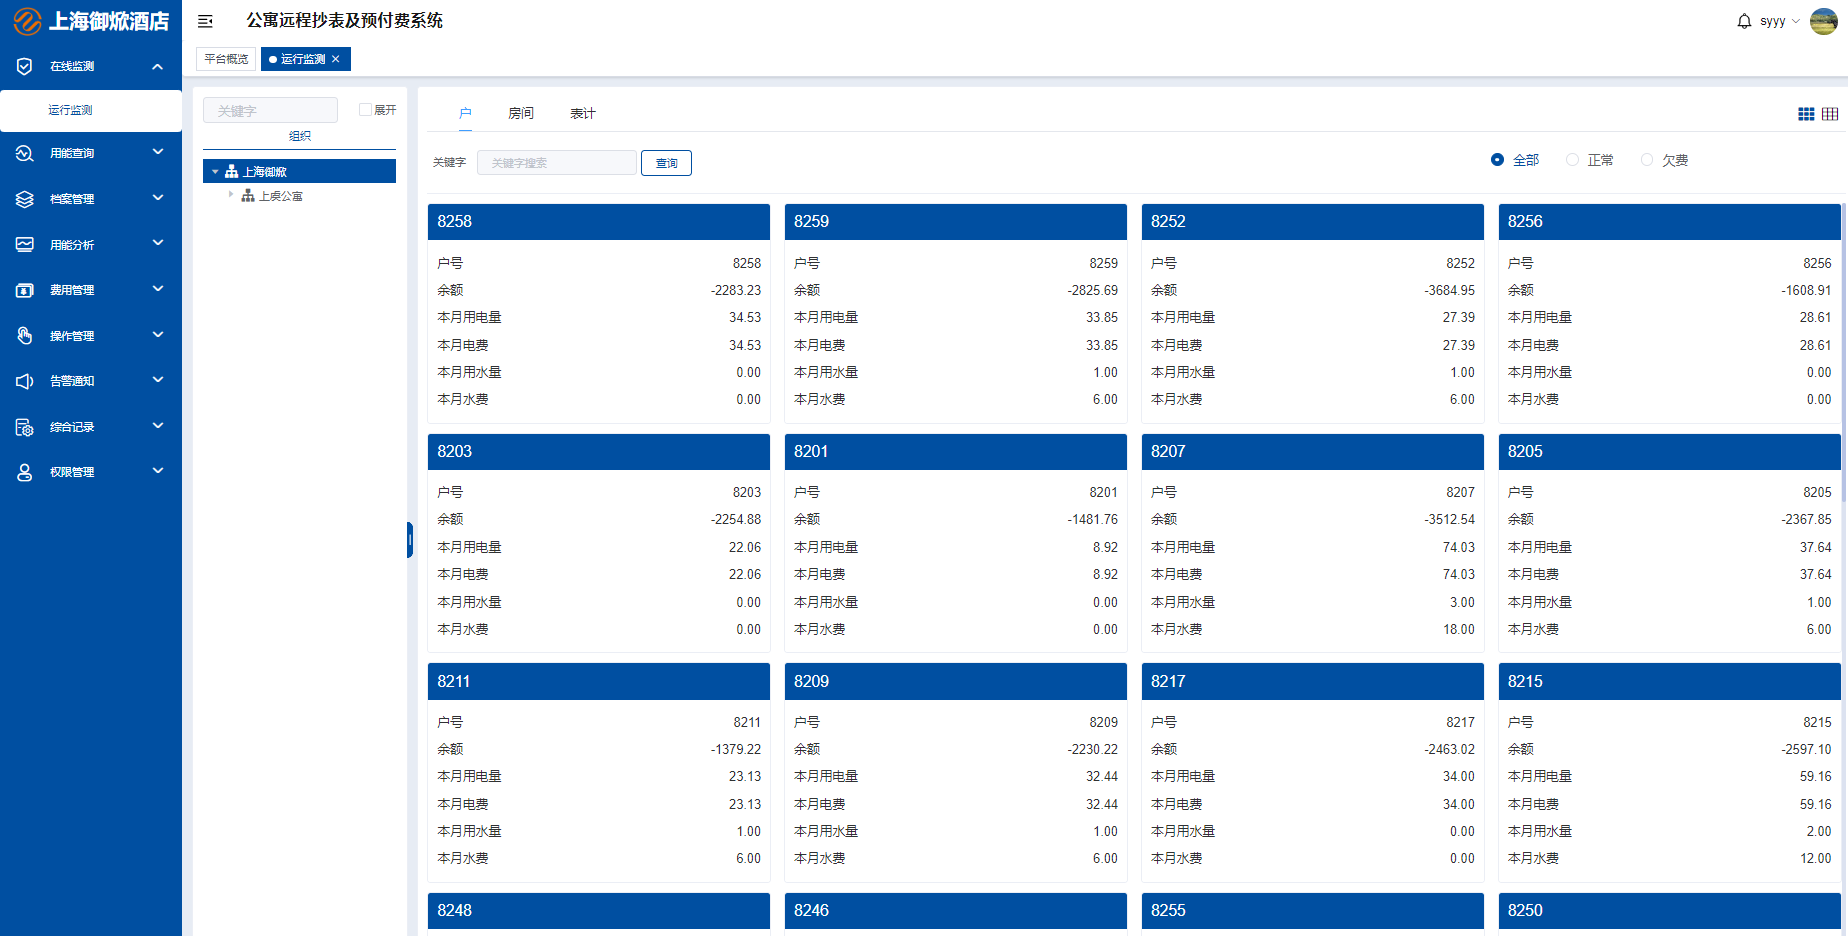This screenshot has height=936, width=1848.
Task: Switch to the 表计 tab
Action: pyautogui.click(x=583, y=113)
